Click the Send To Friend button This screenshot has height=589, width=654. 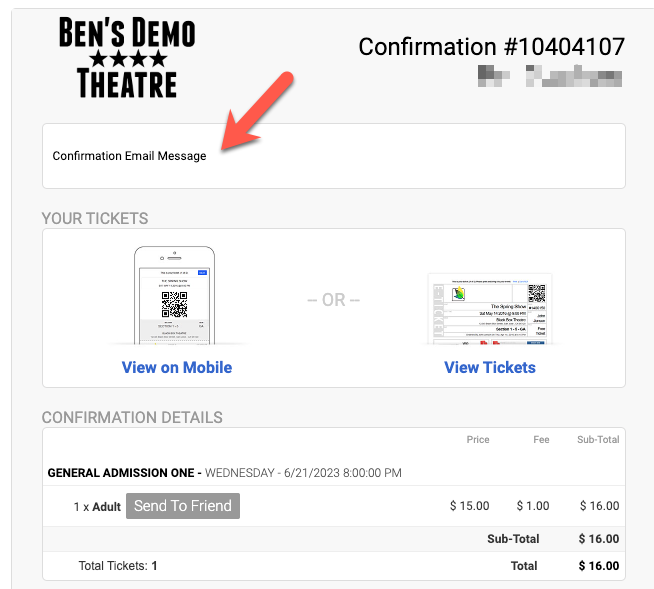tap(183, 506)
